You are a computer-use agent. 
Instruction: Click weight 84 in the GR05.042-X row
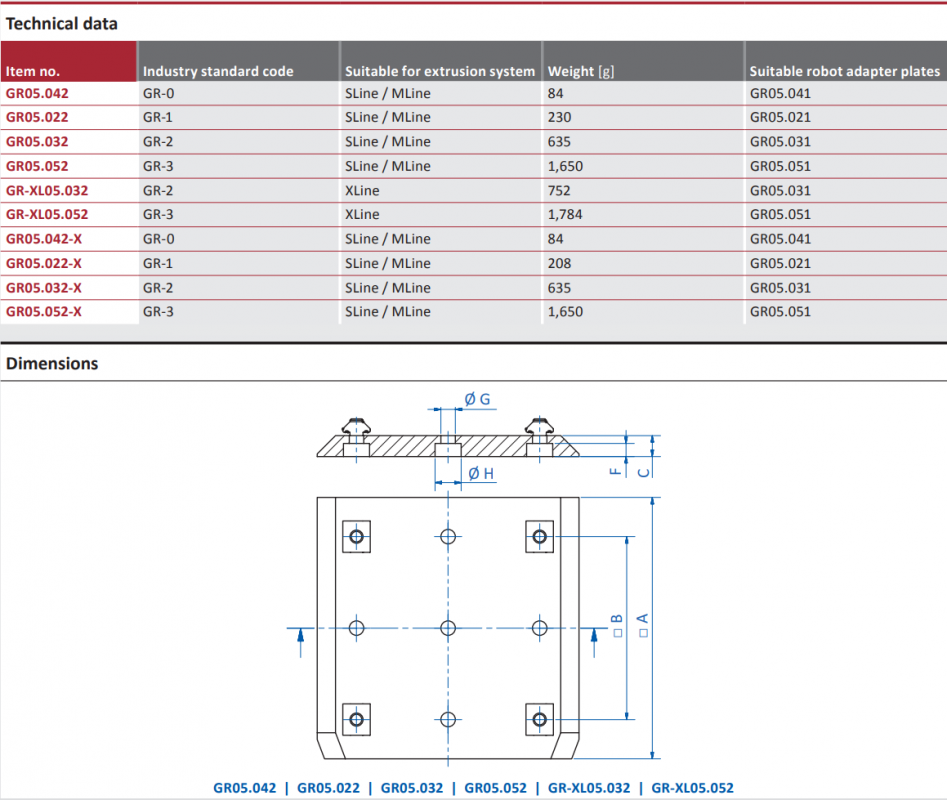tap(556, 239)
